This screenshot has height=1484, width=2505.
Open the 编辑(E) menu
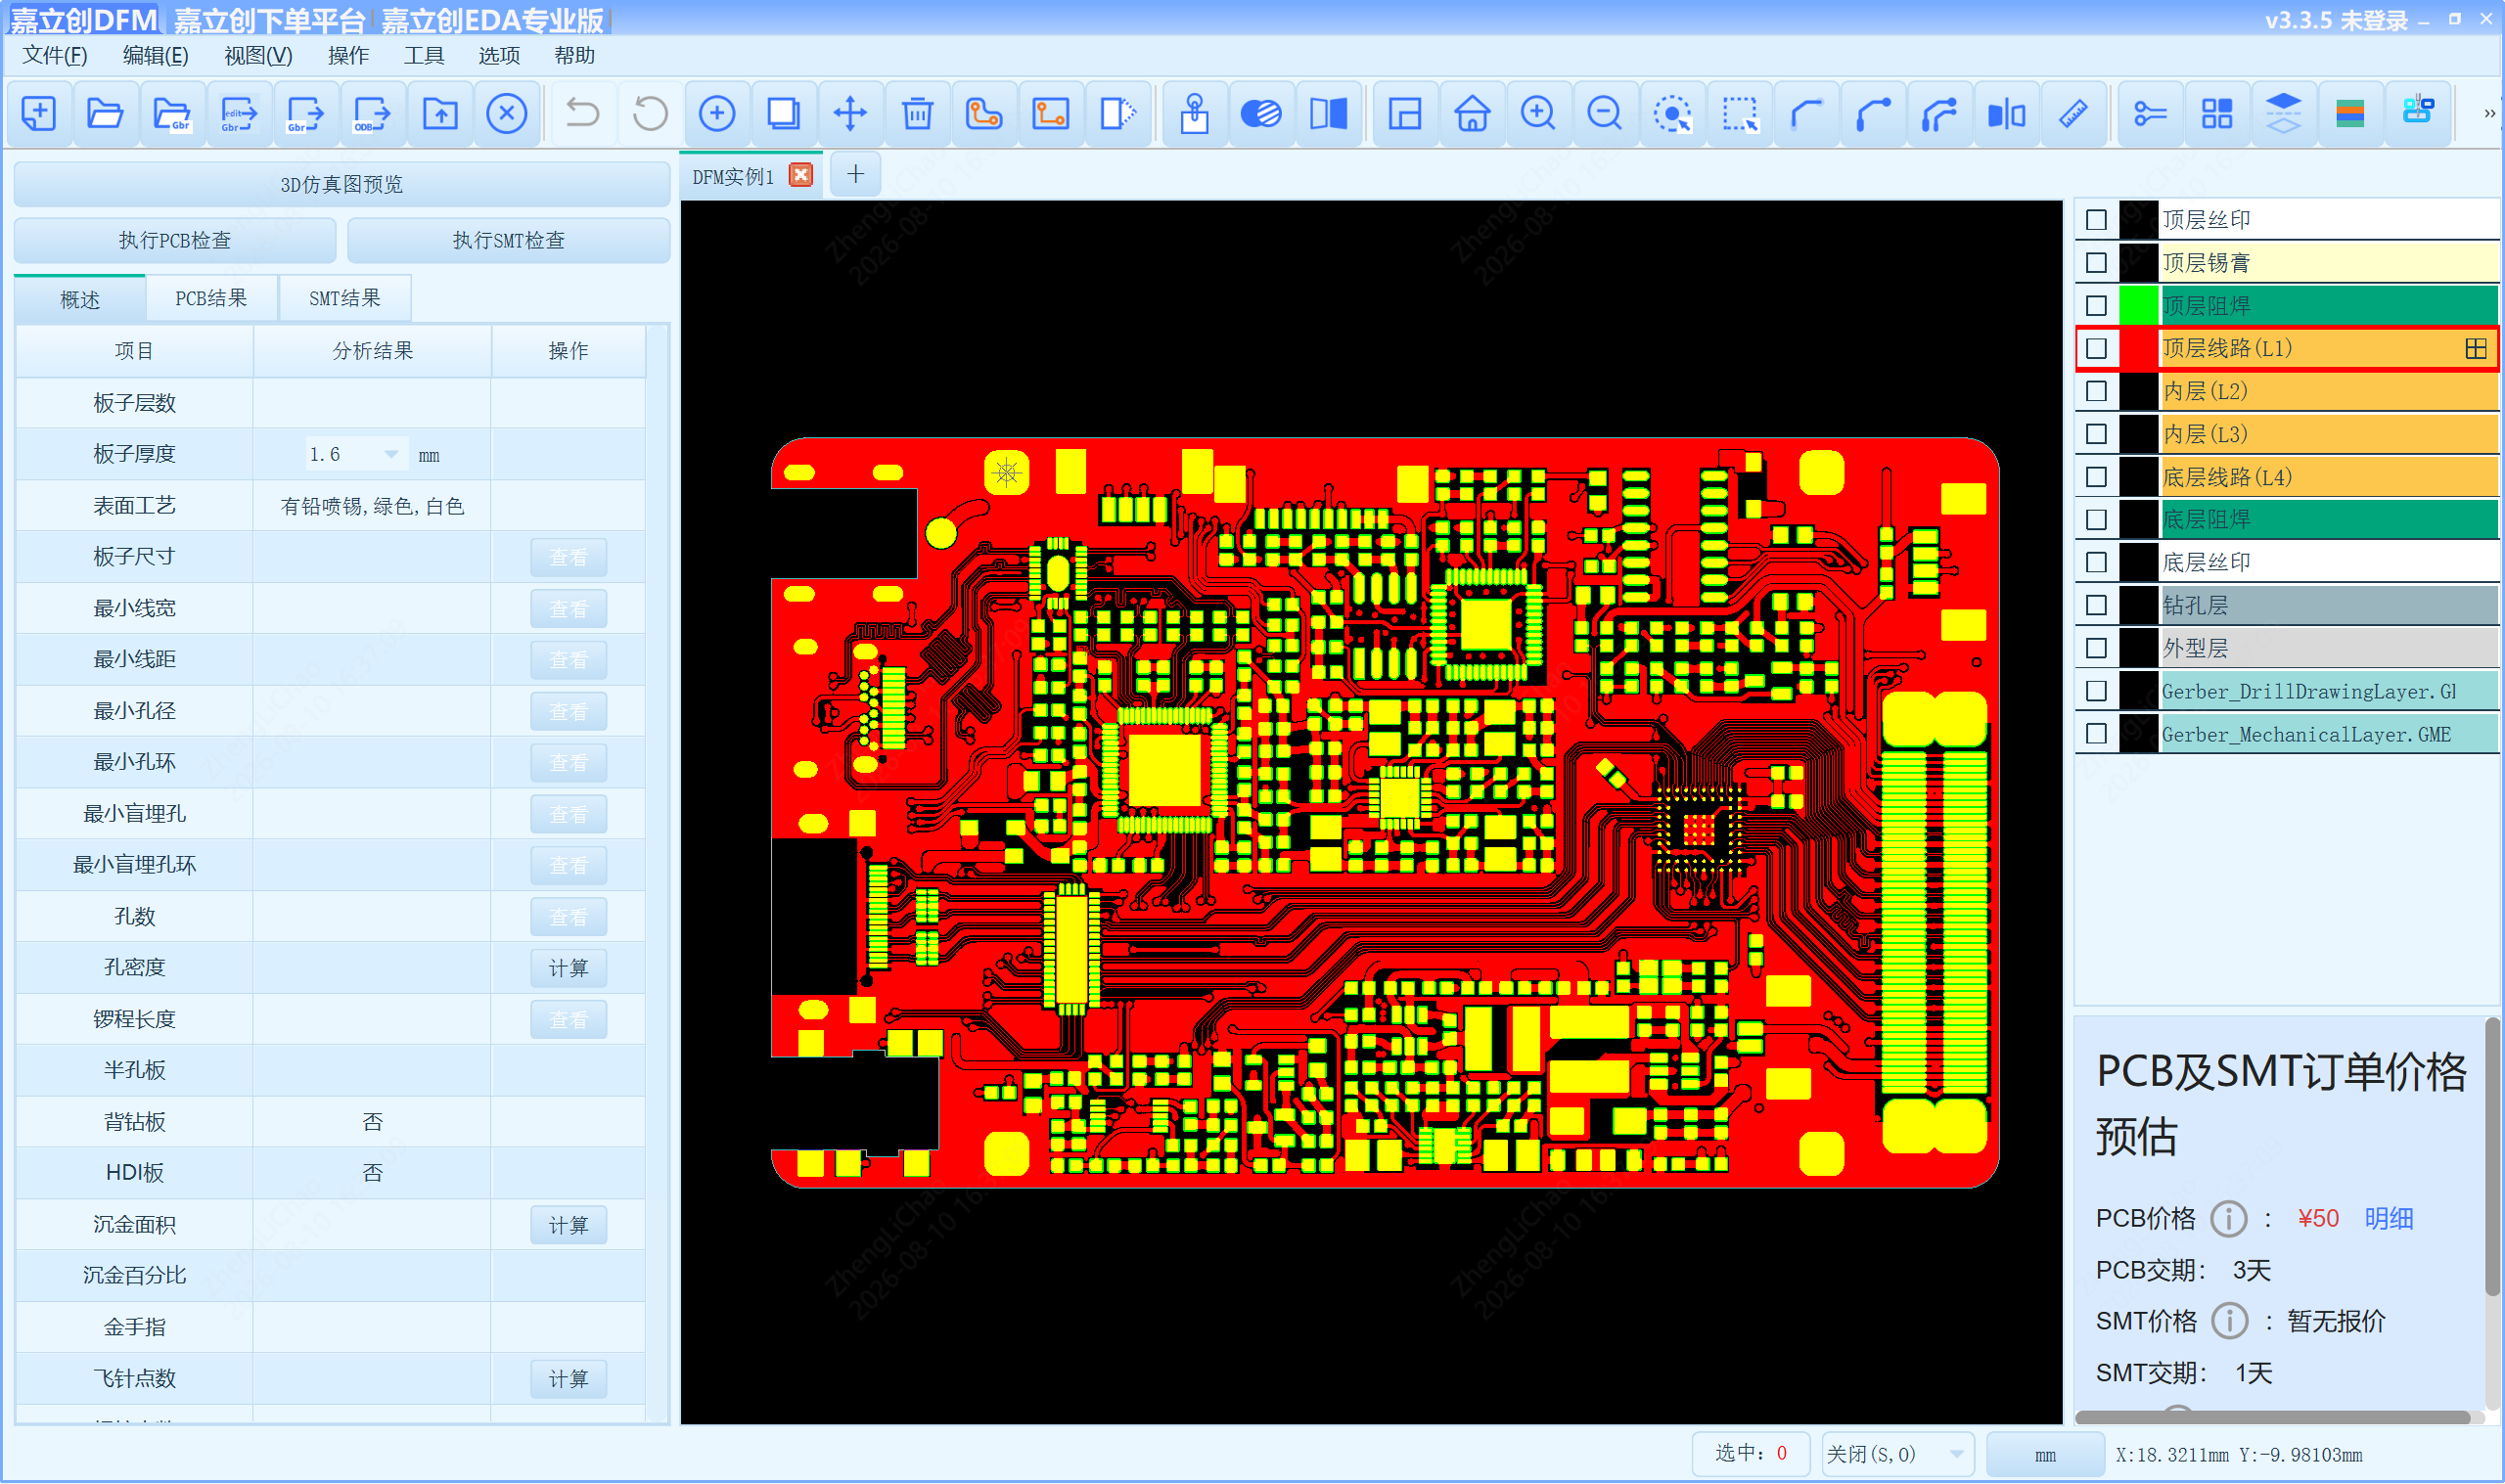click(155, 55)
